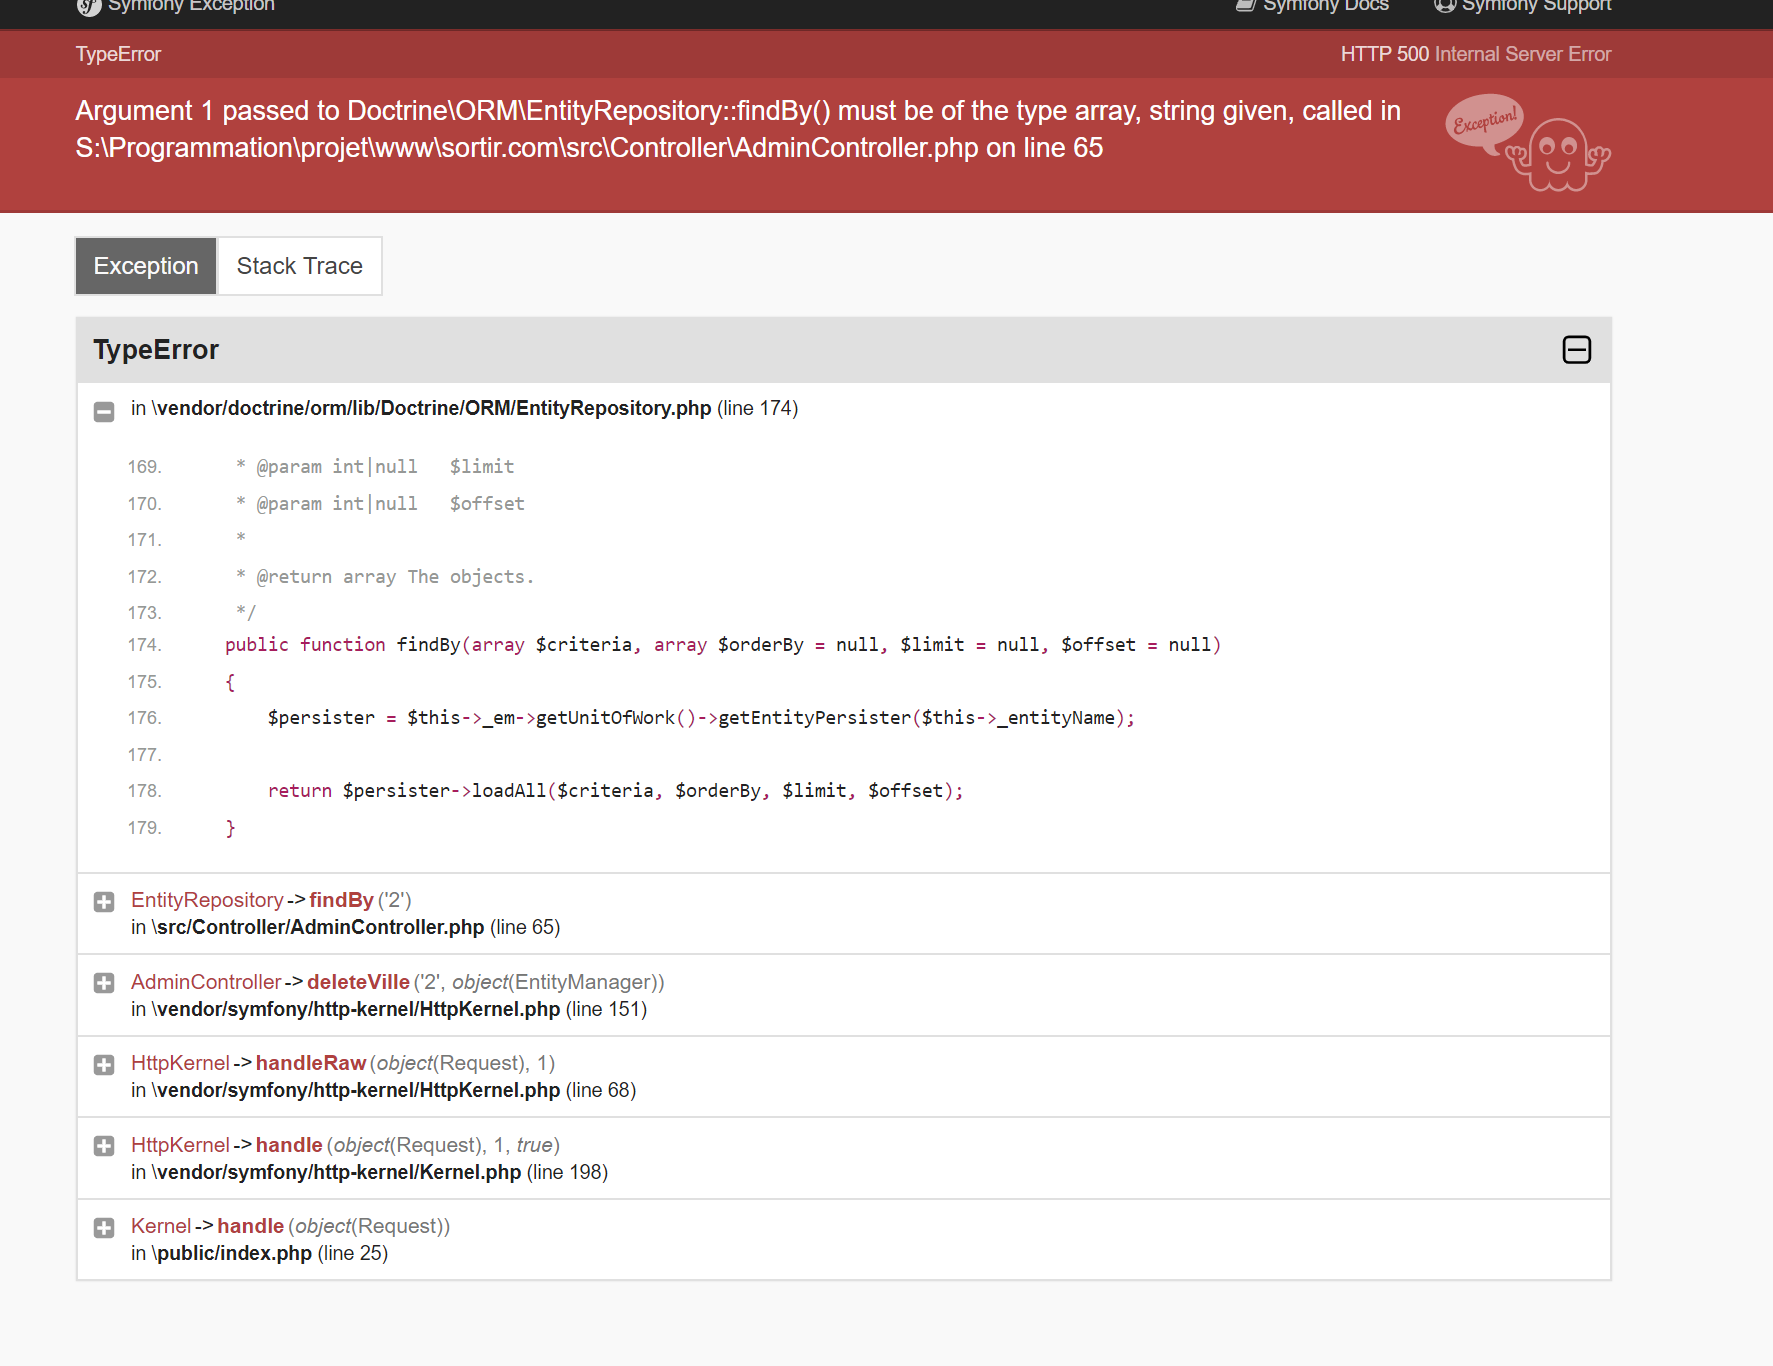This screenshot has height=1366, width=1773.
Task: Expand the AdminController deleteVille trace entry
Action: (x=104, y=983)
